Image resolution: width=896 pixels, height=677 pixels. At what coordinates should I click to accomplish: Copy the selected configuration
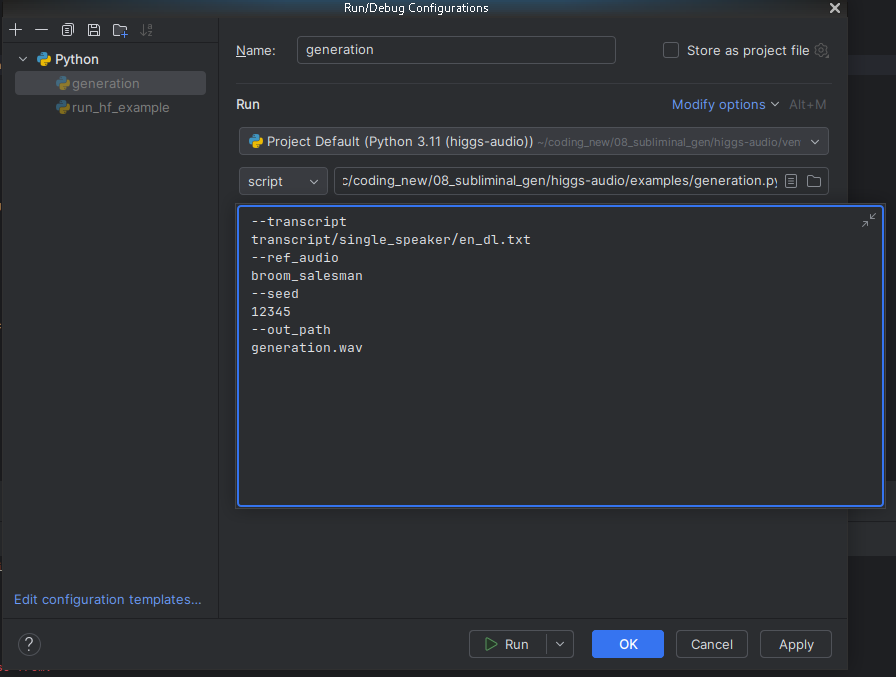[x=68, y=30]
